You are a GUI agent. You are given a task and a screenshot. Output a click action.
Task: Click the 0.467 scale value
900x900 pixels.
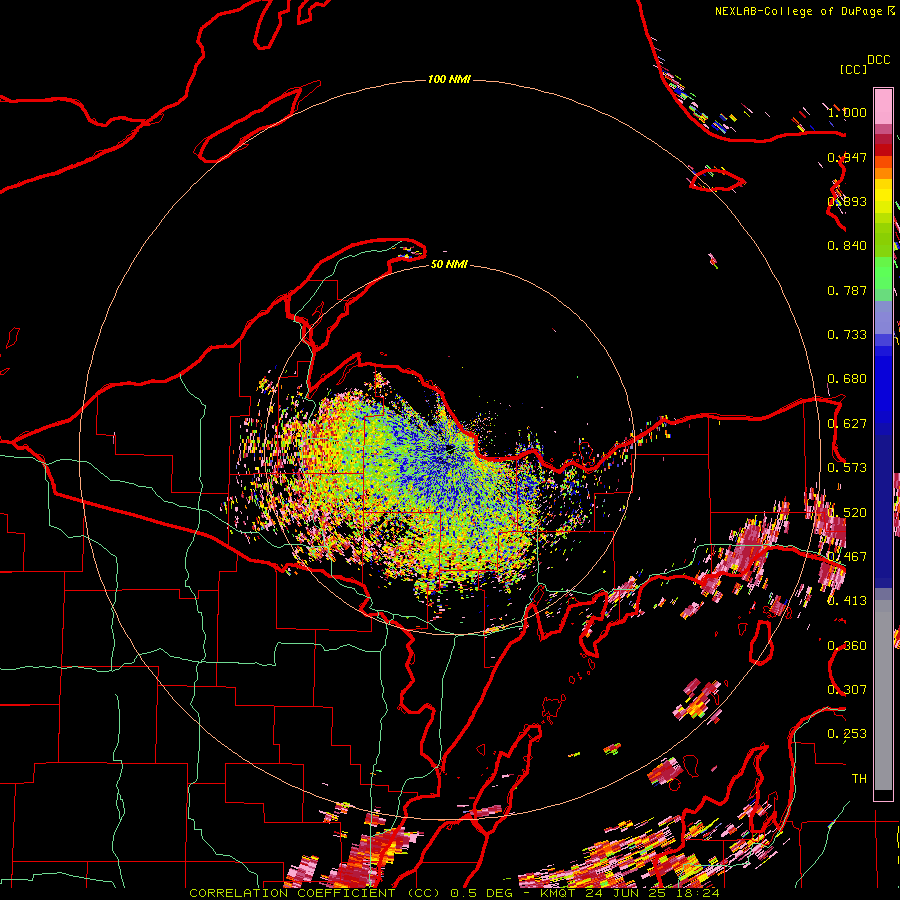click(x=847, y=557)
